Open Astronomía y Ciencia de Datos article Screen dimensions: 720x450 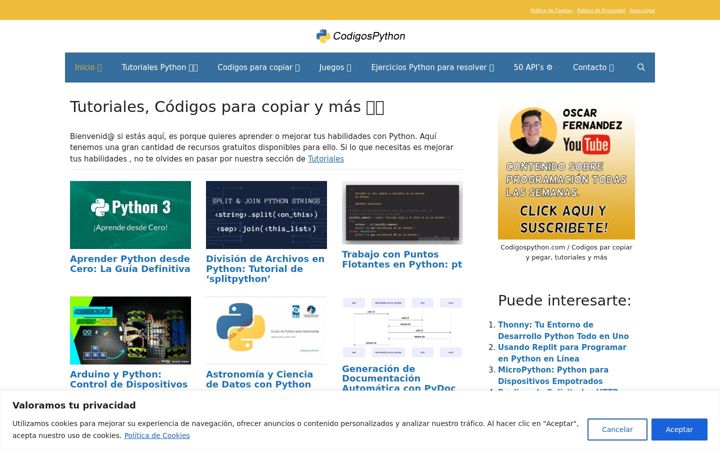[259, 379]
